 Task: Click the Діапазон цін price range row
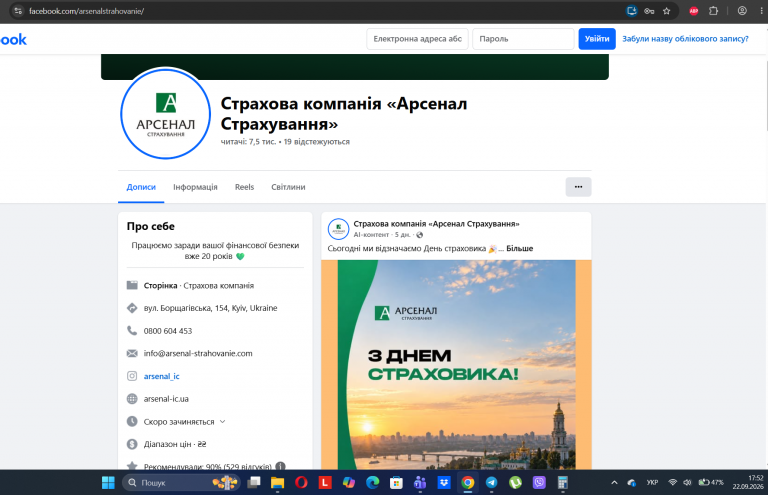coord(167,444)
